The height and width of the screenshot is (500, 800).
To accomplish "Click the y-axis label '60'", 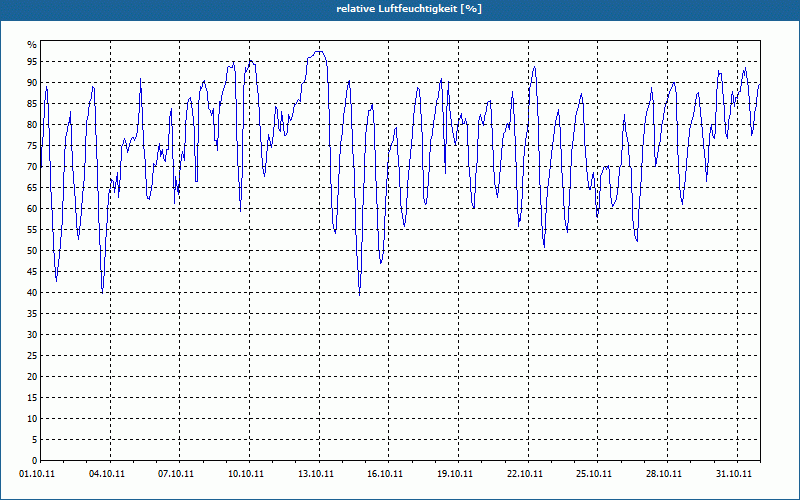I will click(x=32, y=209).
